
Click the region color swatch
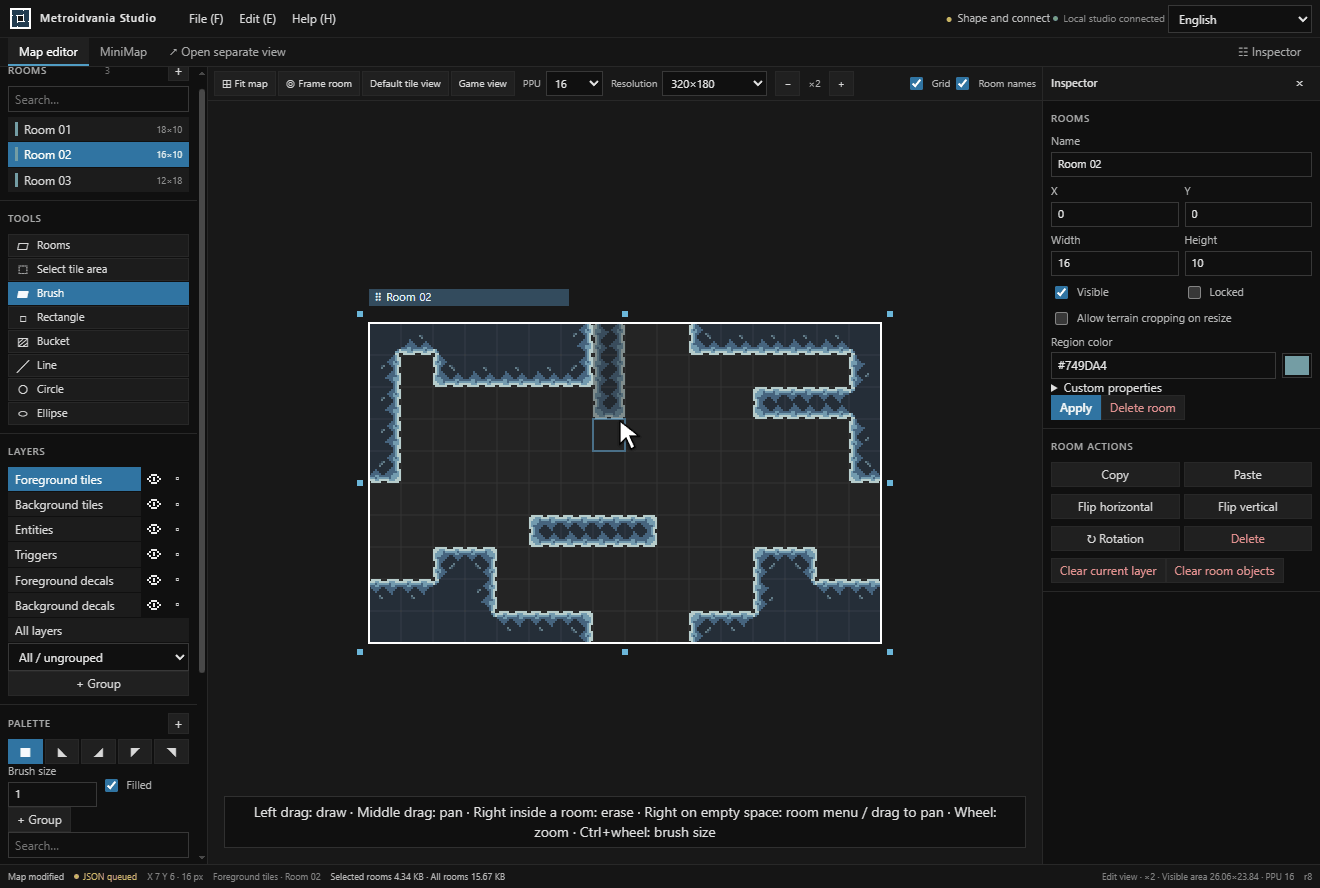click(x=1297, y=365)
